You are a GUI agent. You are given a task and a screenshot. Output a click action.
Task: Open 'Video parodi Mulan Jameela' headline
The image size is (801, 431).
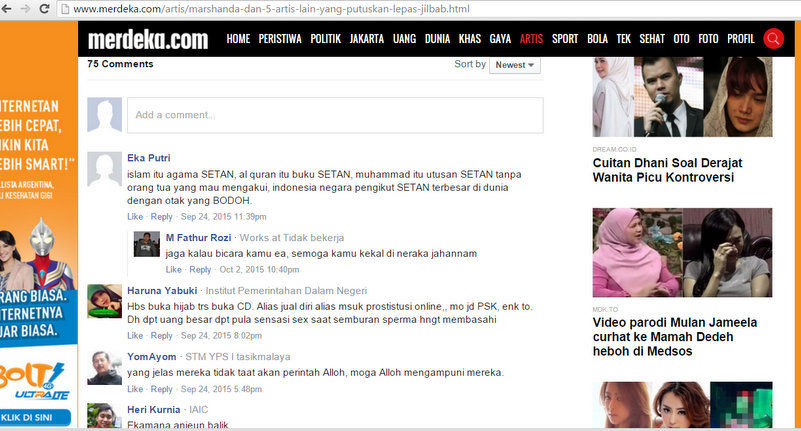click(674, 337)
